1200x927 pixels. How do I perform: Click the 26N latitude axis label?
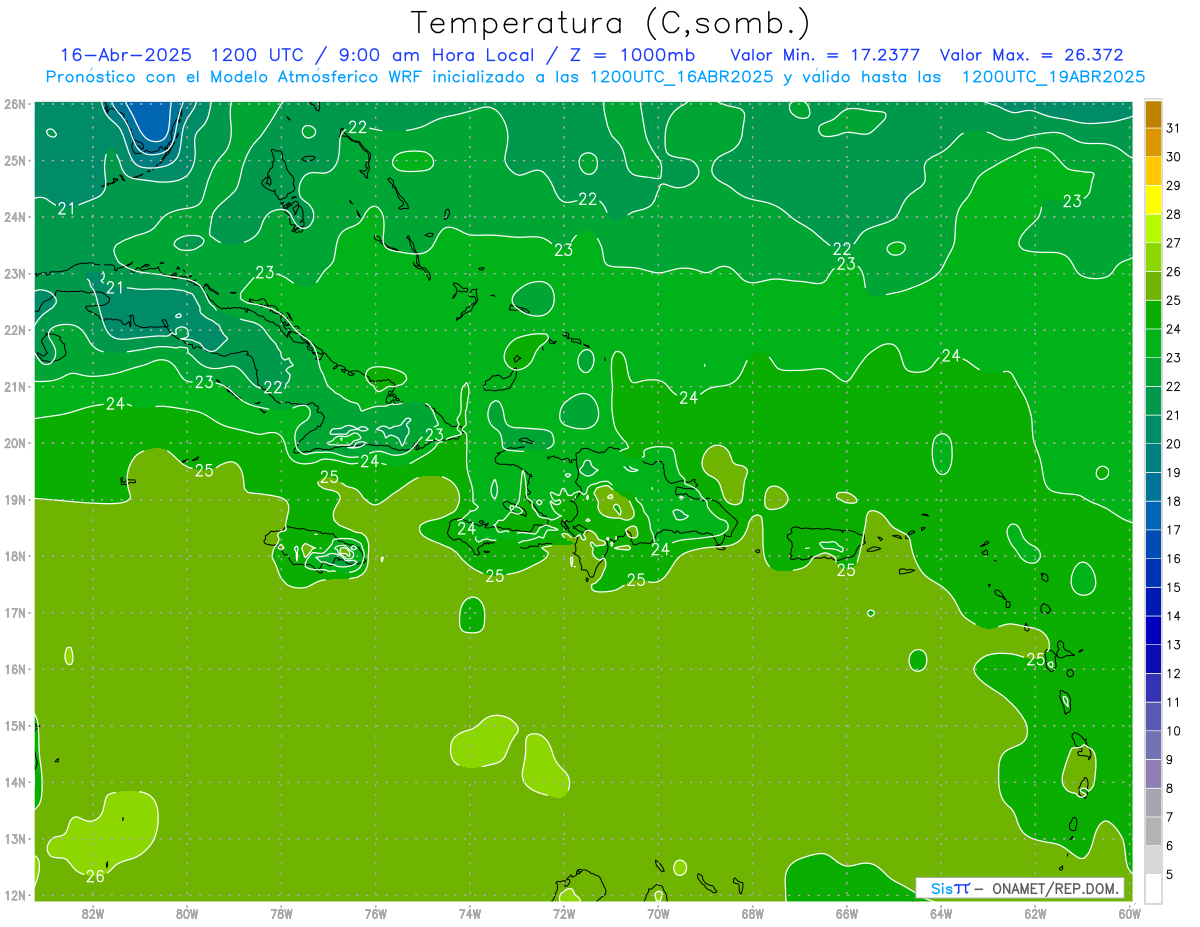click(15, 103)
